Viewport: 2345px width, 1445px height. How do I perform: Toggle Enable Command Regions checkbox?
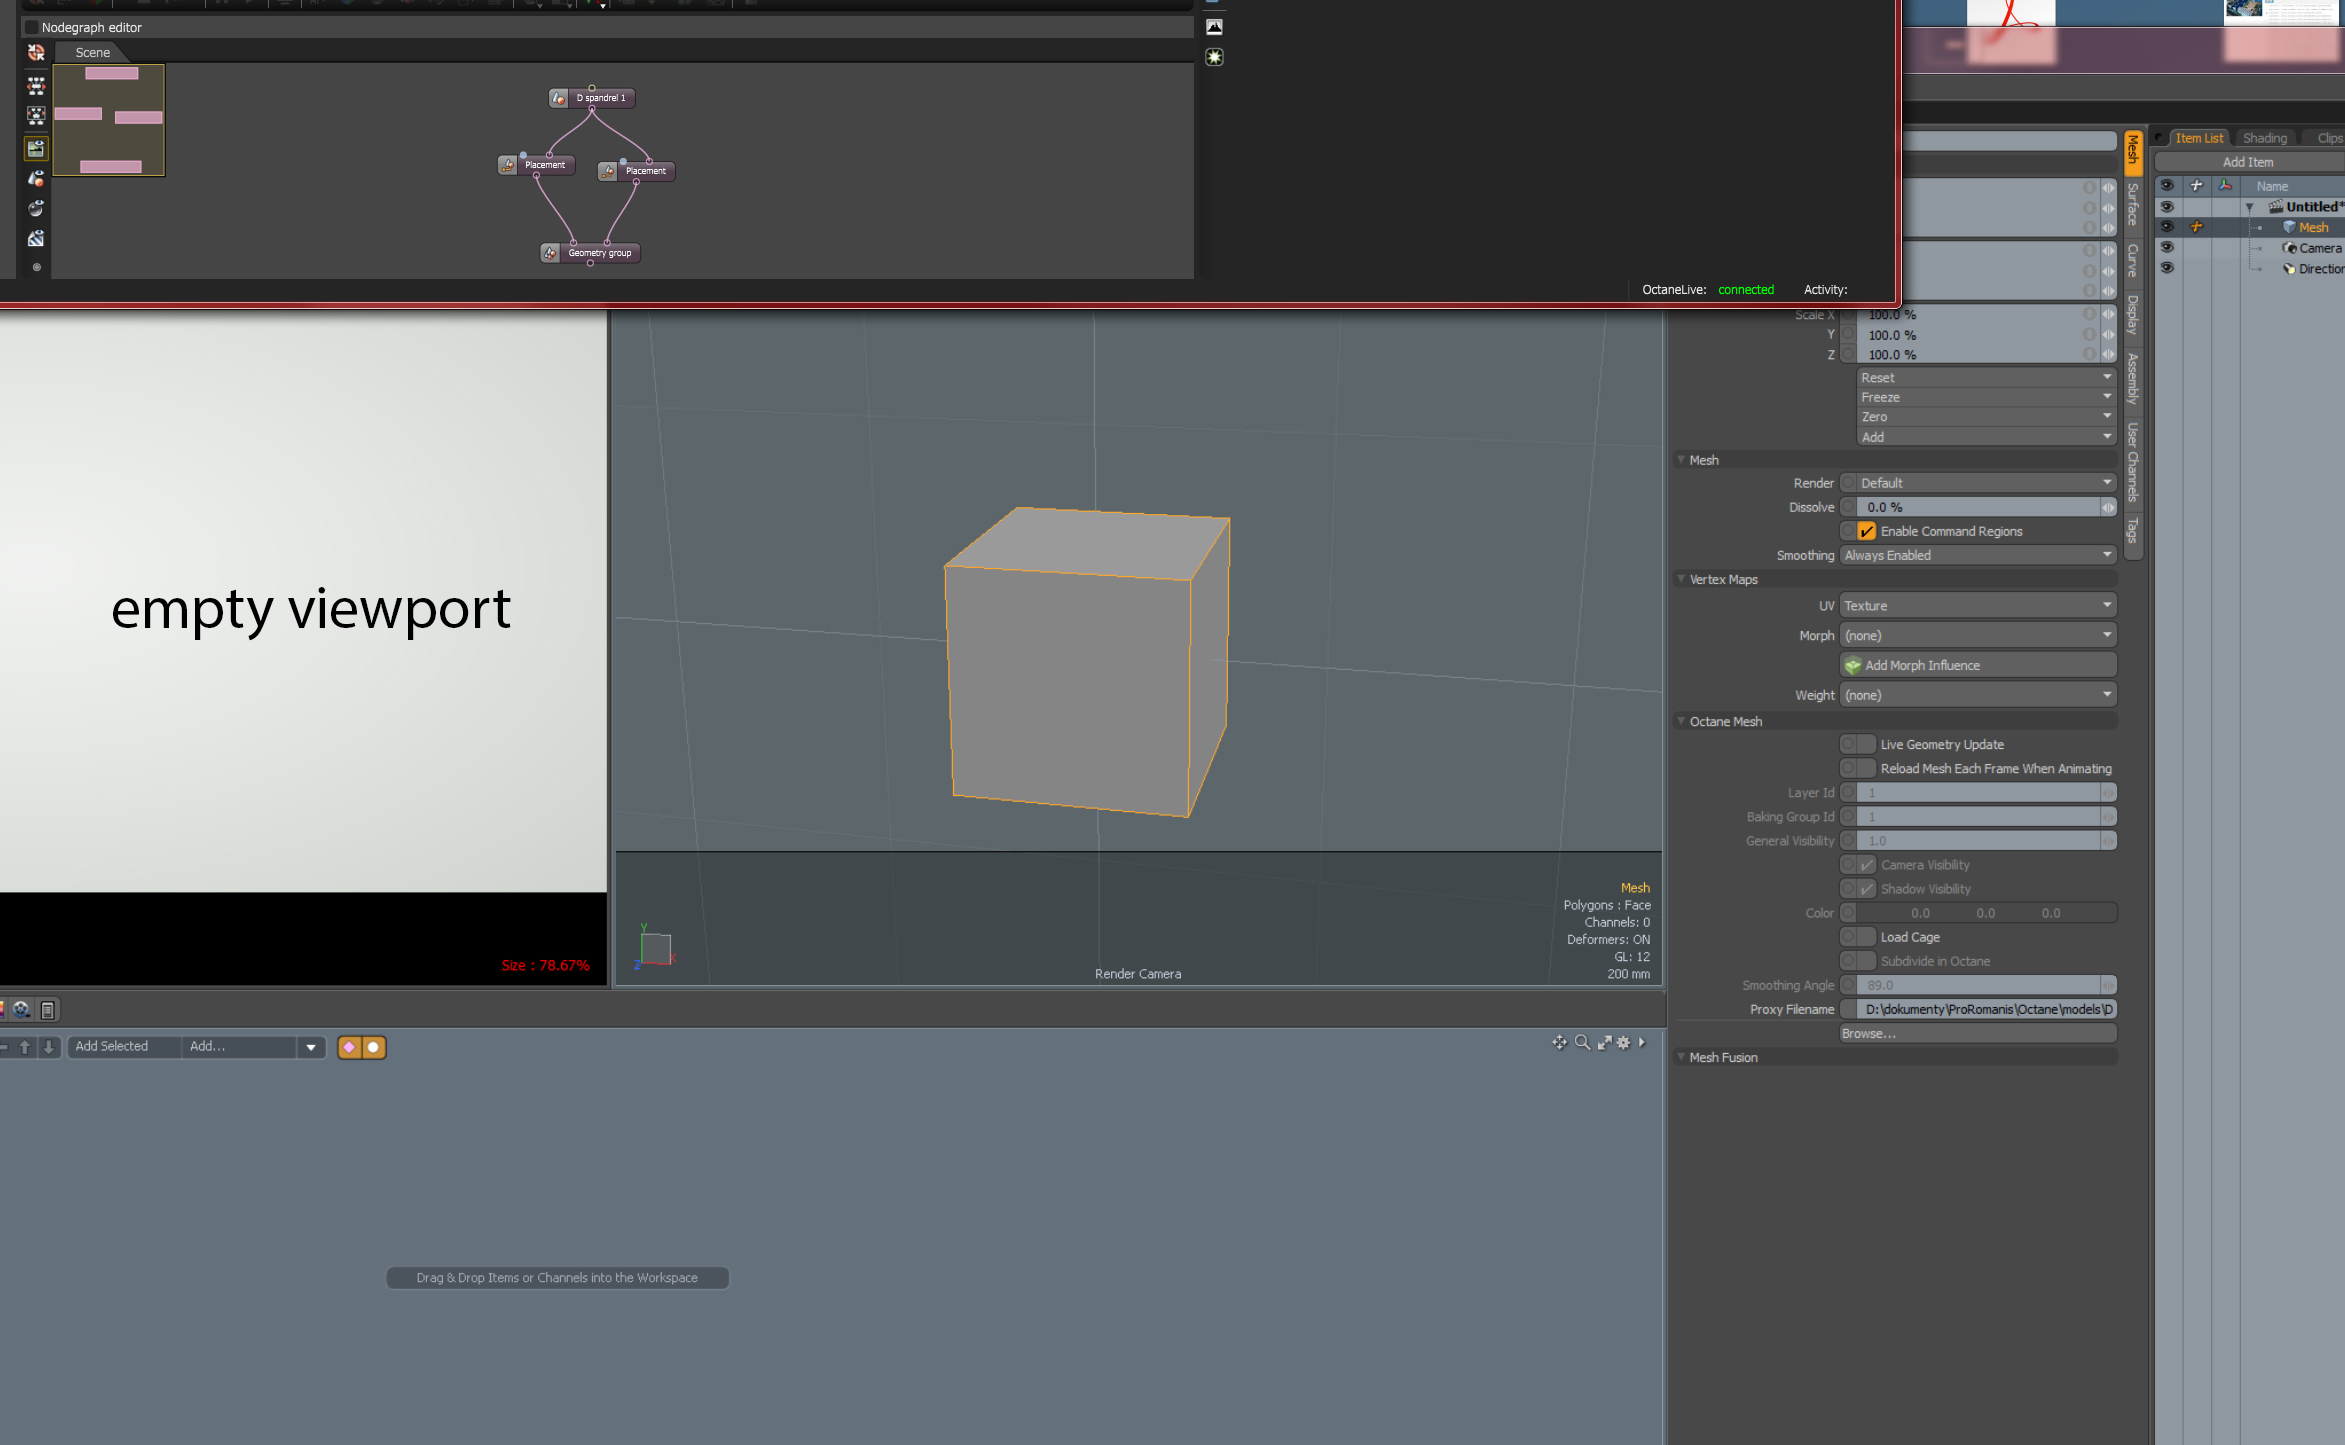(x=1866, y=531)
